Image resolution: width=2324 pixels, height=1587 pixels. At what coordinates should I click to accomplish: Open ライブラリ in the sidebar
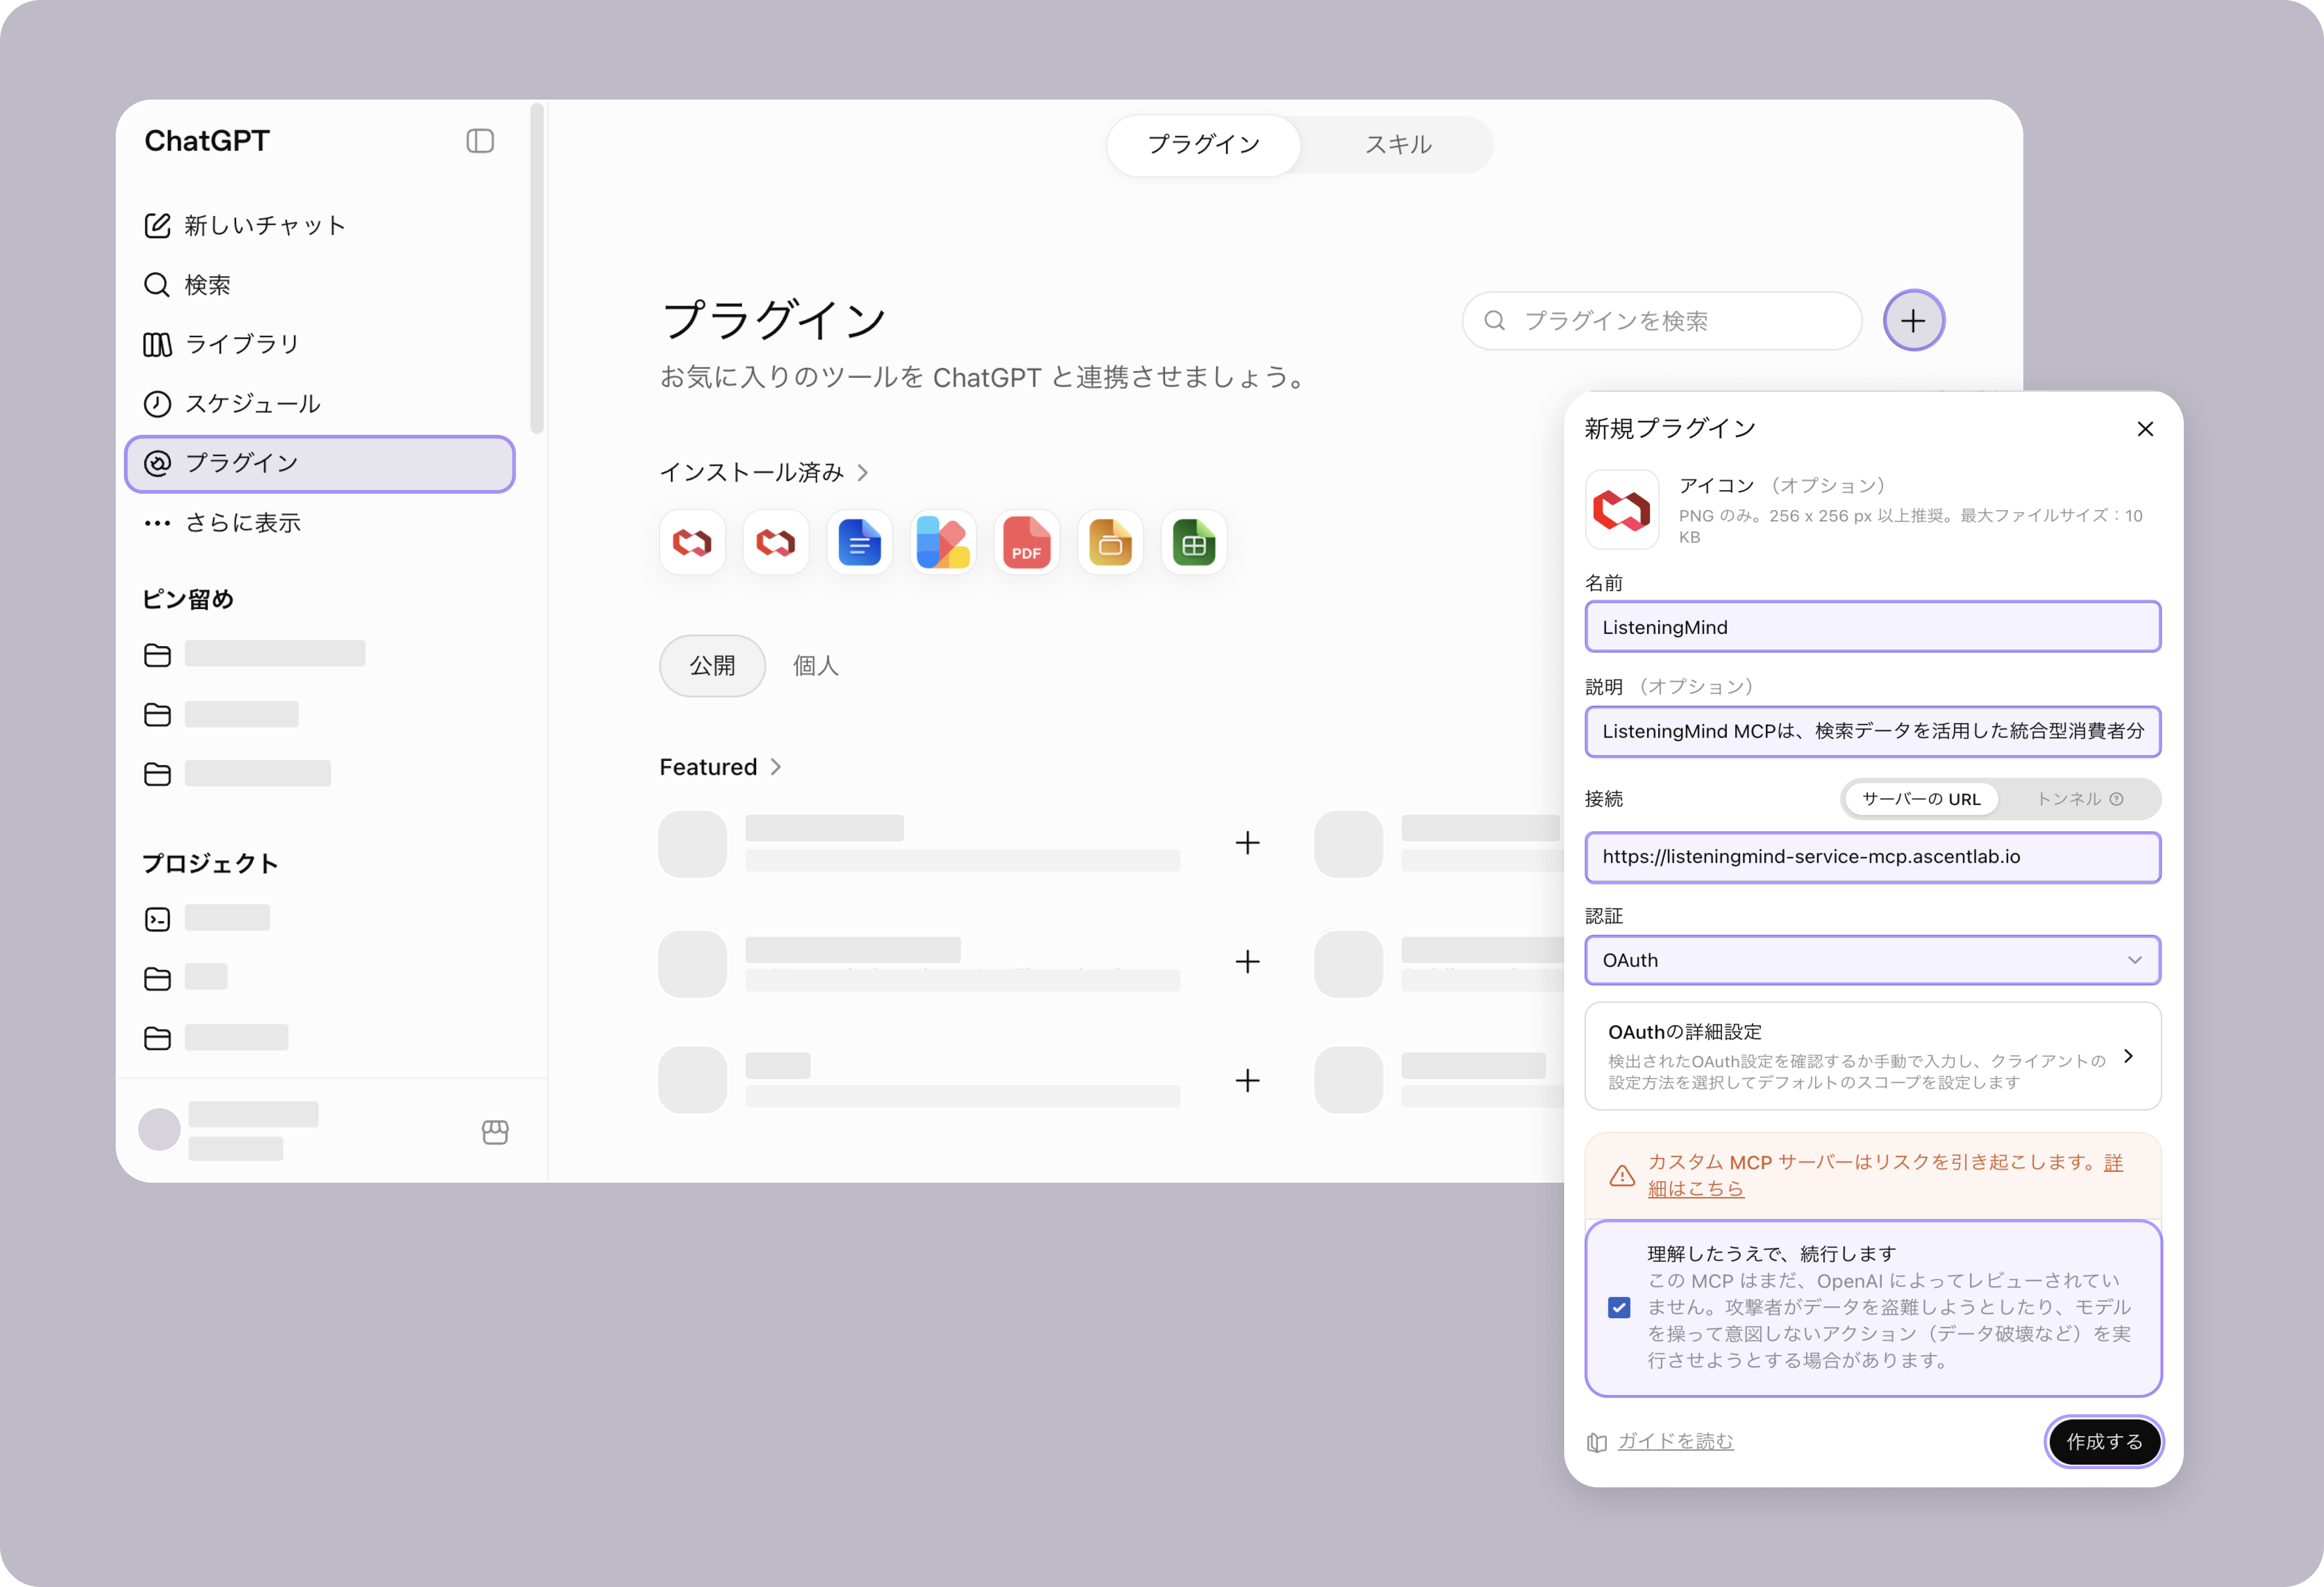(x=222, y=344)
